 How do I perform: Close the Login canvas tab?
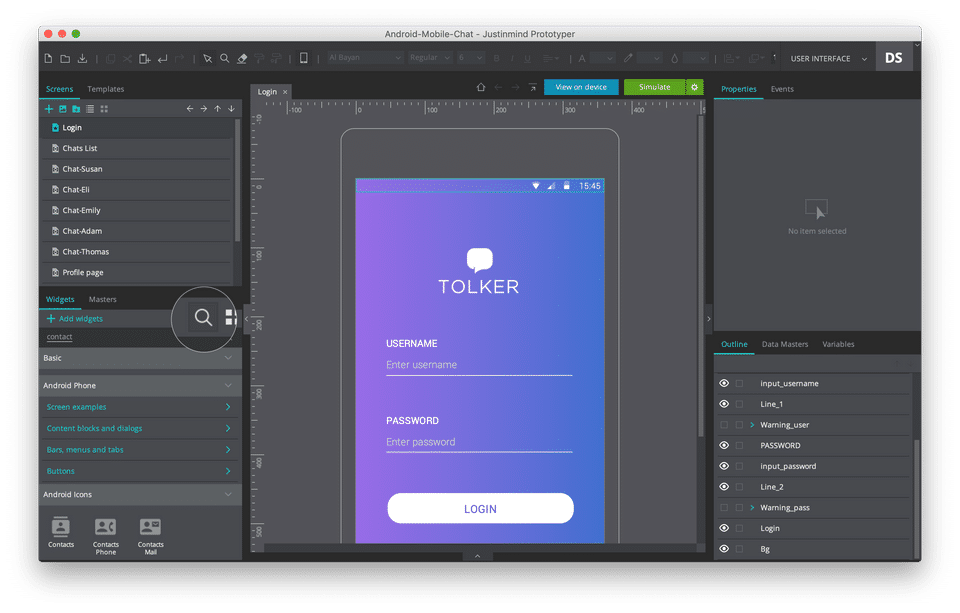pyautogui.click(x=285, y=92)
